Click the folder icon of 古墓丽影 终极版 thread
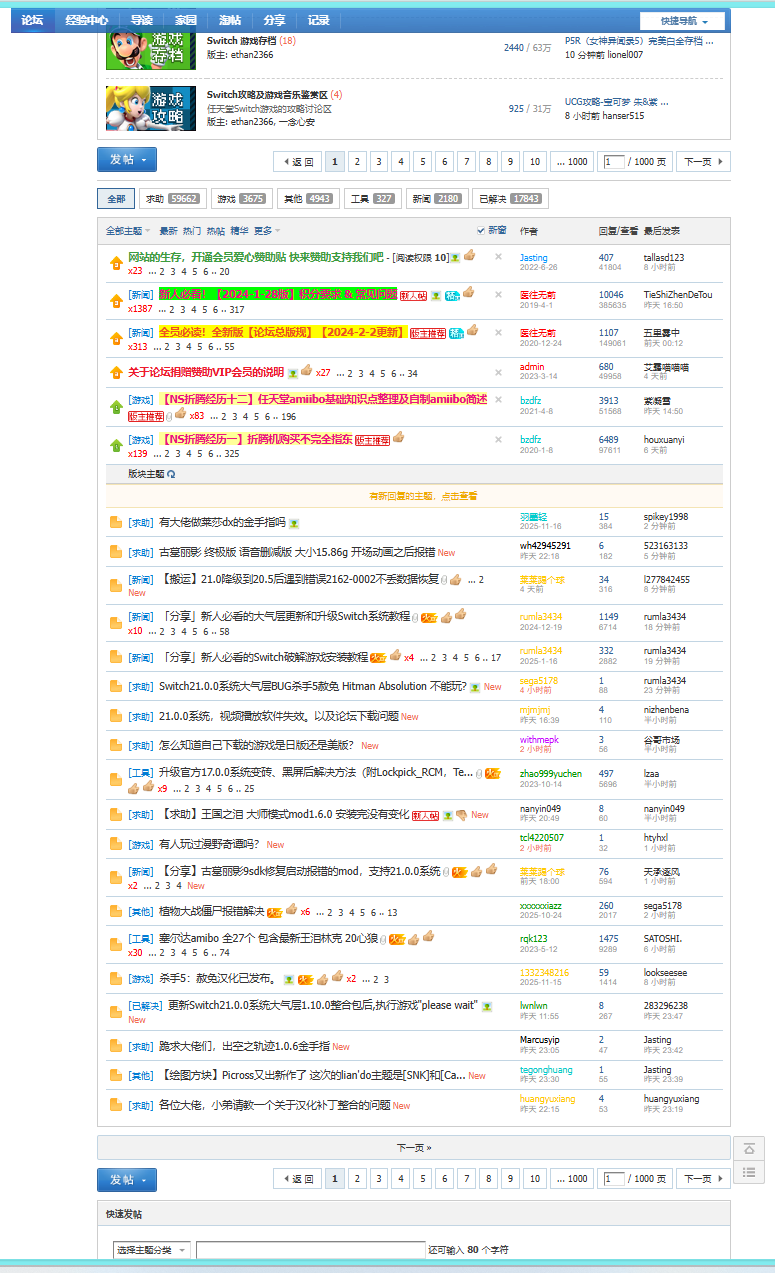 (x=116, y=552)
